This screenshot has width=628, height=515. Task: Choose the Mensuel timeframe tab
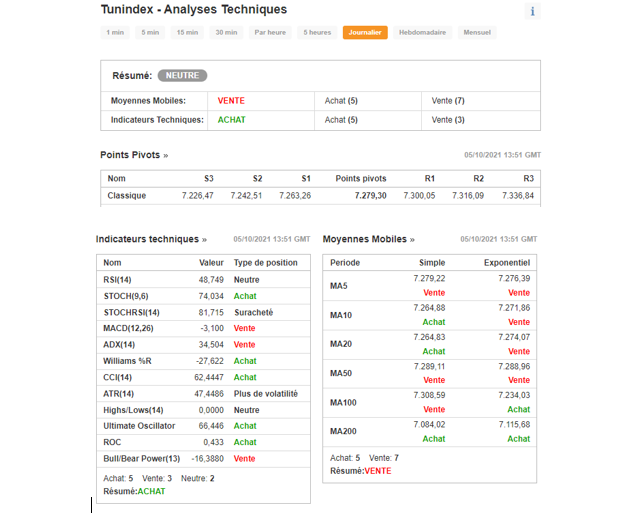tap(476, 32)
